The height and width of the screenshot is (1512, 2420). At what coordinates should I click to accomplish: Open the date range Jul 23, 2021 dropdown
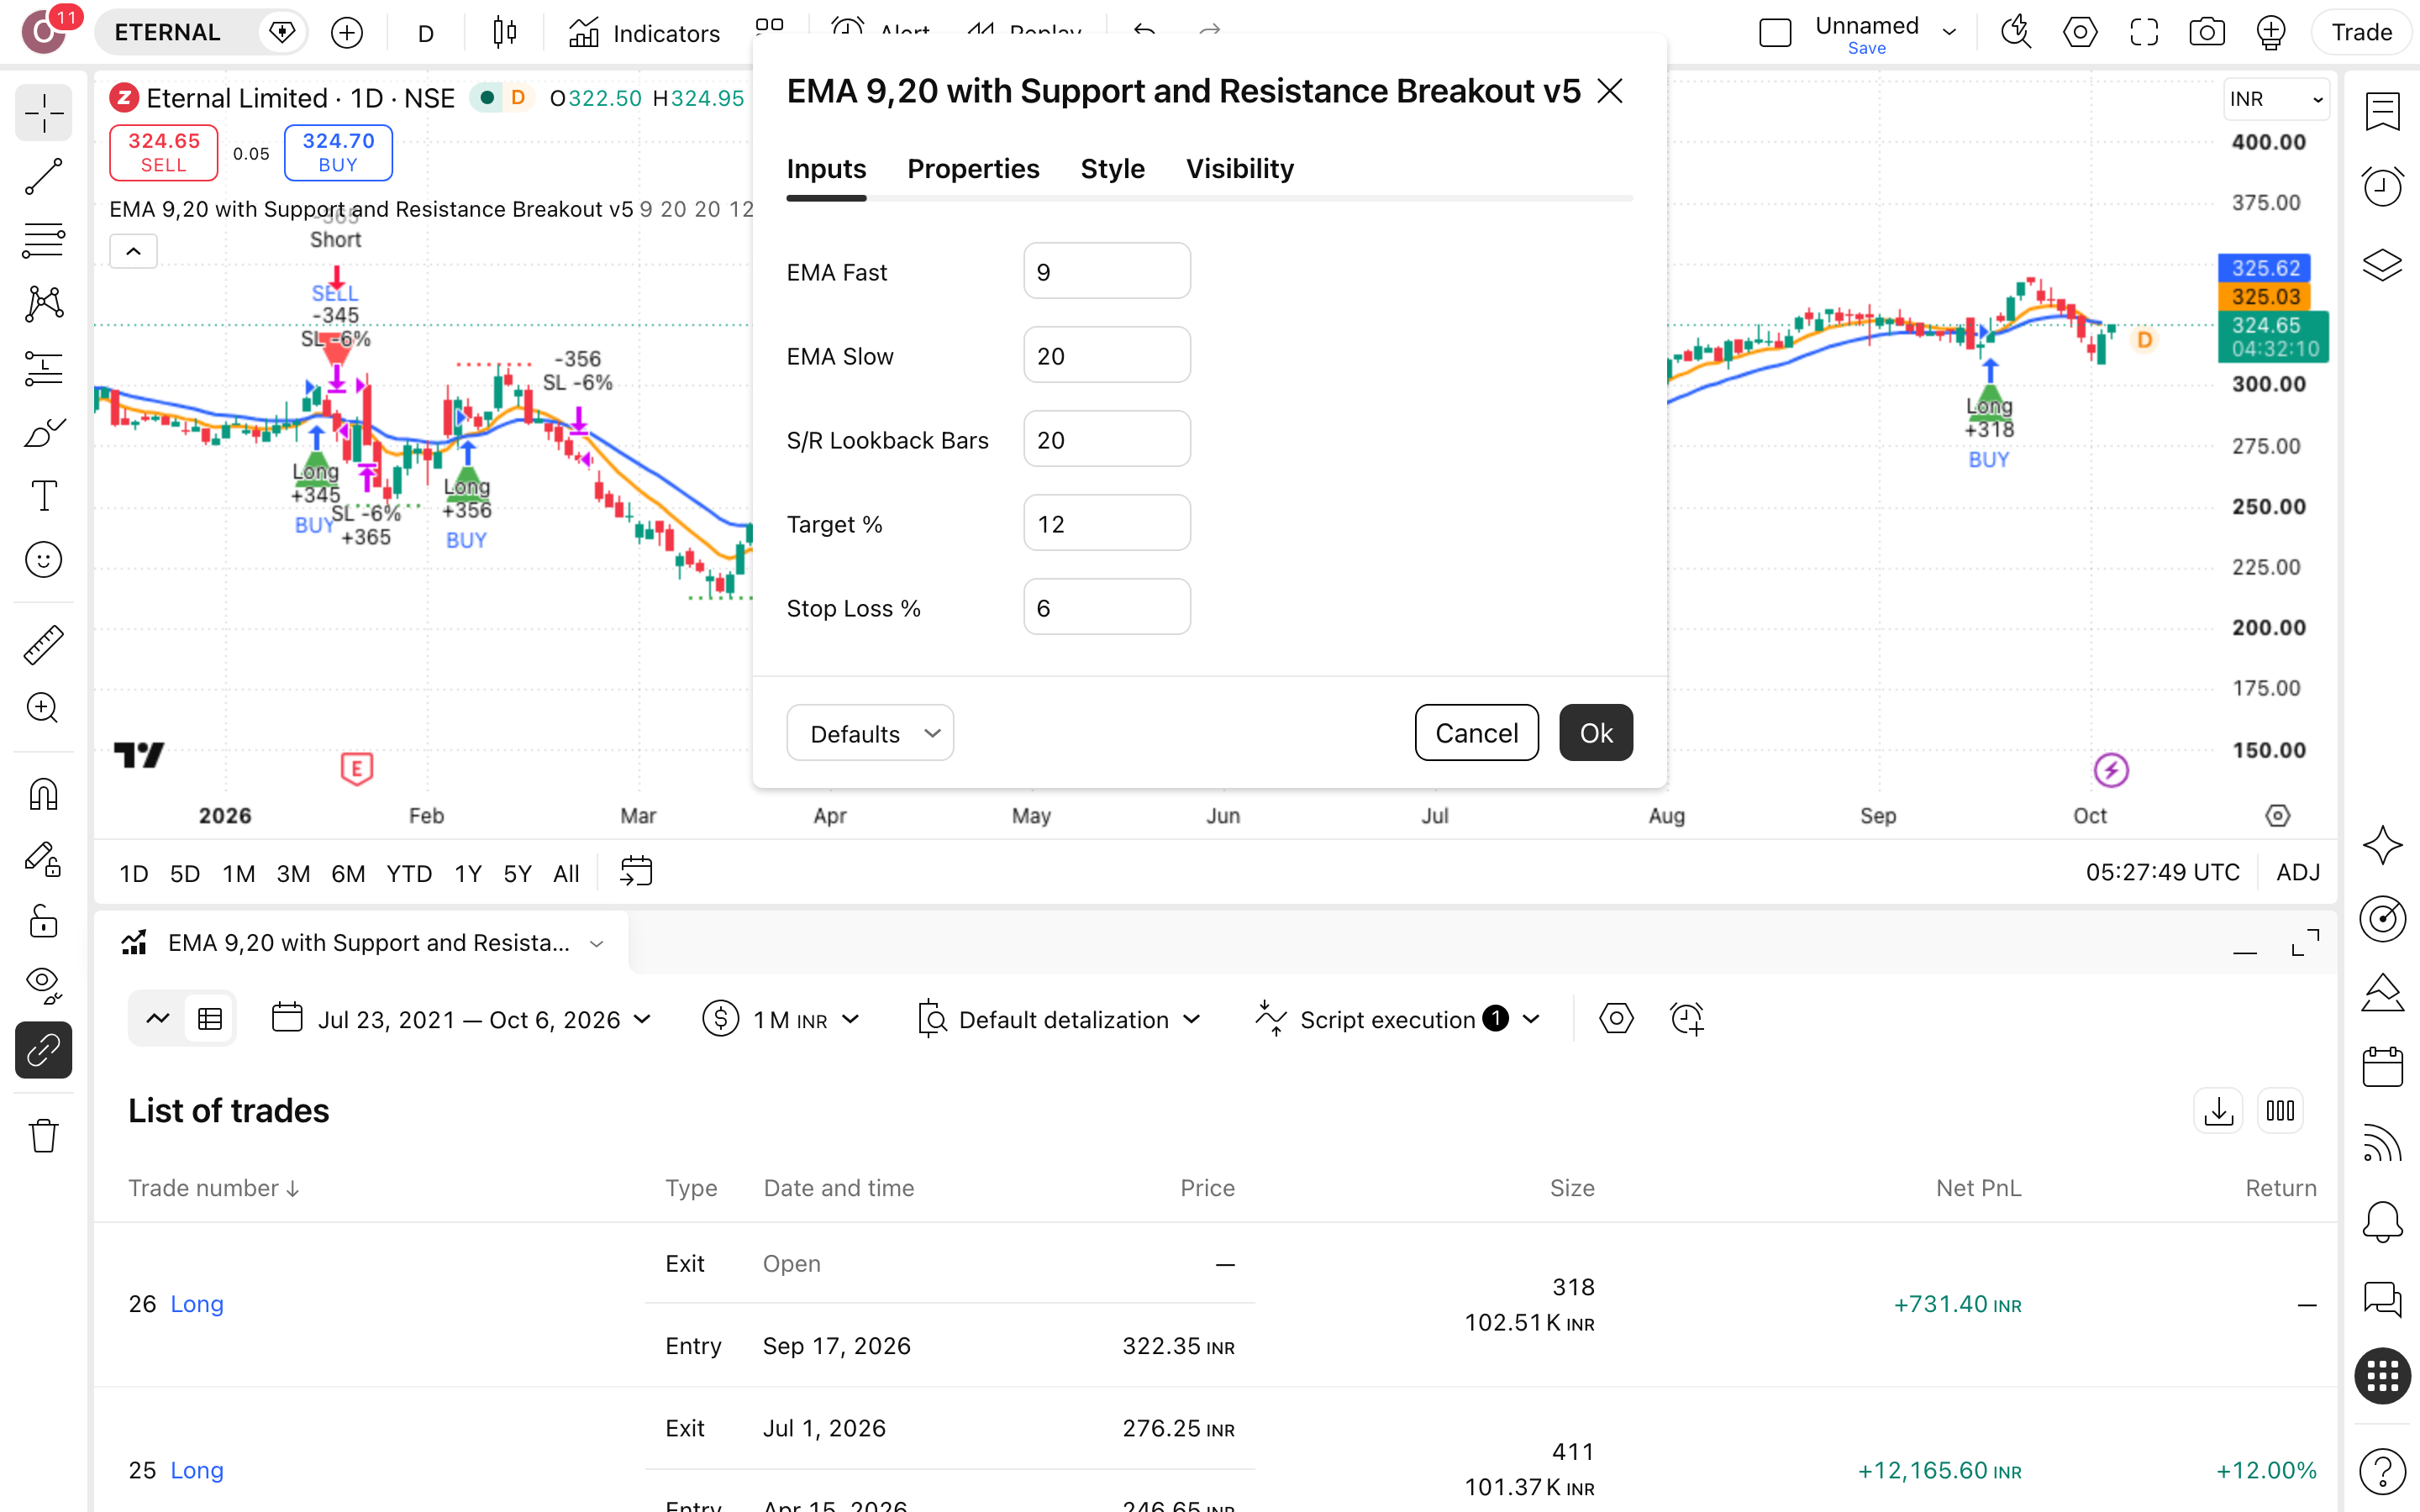click(462, 1019)
